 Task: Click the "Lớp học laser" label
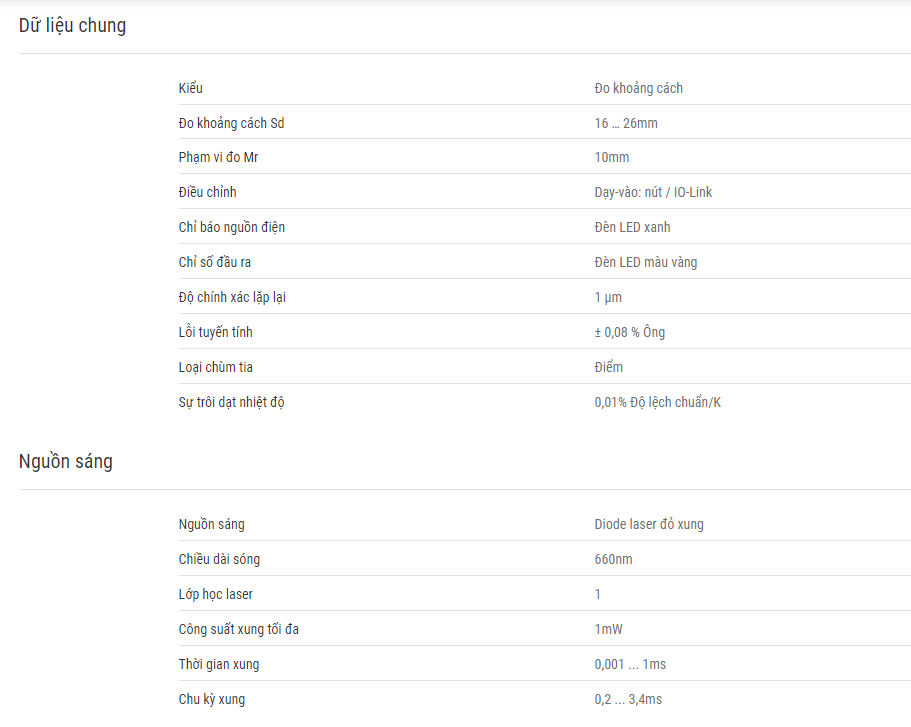(x=216, y=595)
